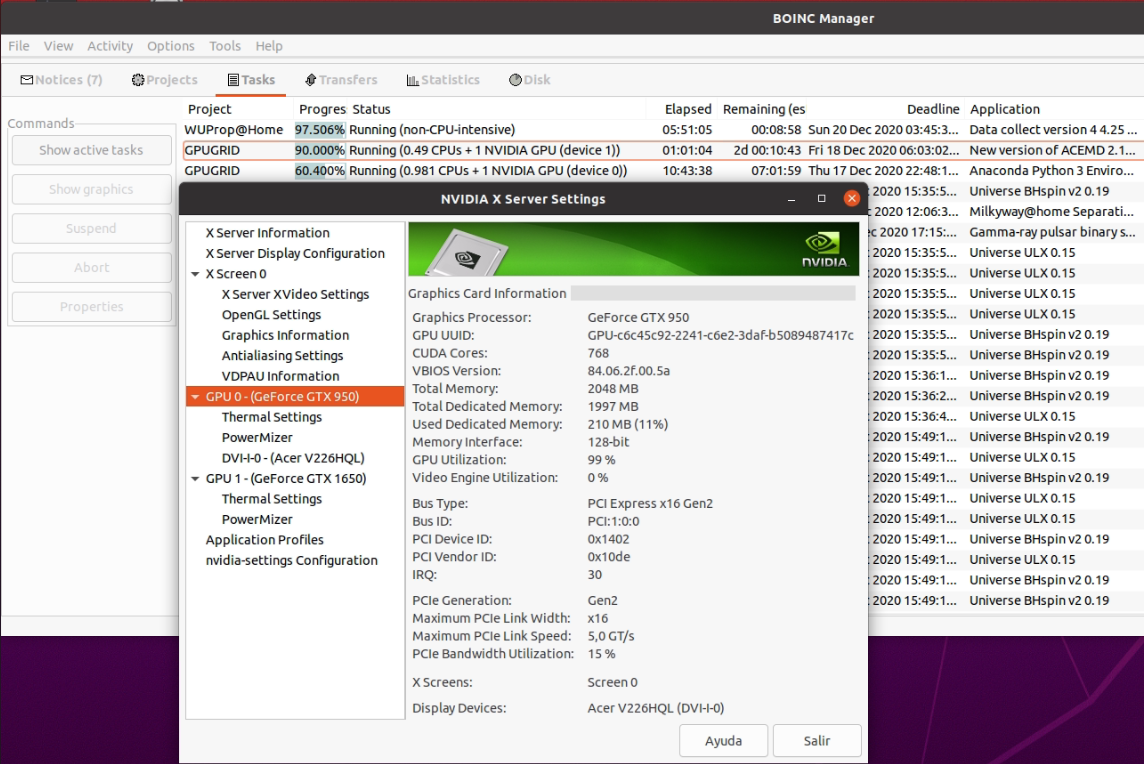Image resolution: width=1144 pixels, height=764 pixels.
Task: Open PowerMizer under GPU 1
Action: (257, 520)
